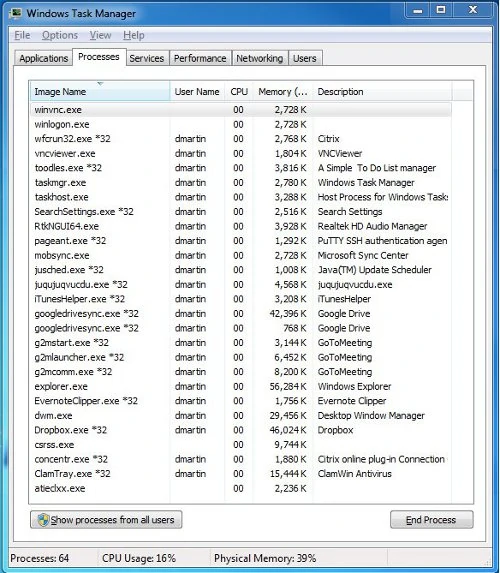Click the Desktop Window Manager description
Viewport: 500px width, 573px height.
371,416
